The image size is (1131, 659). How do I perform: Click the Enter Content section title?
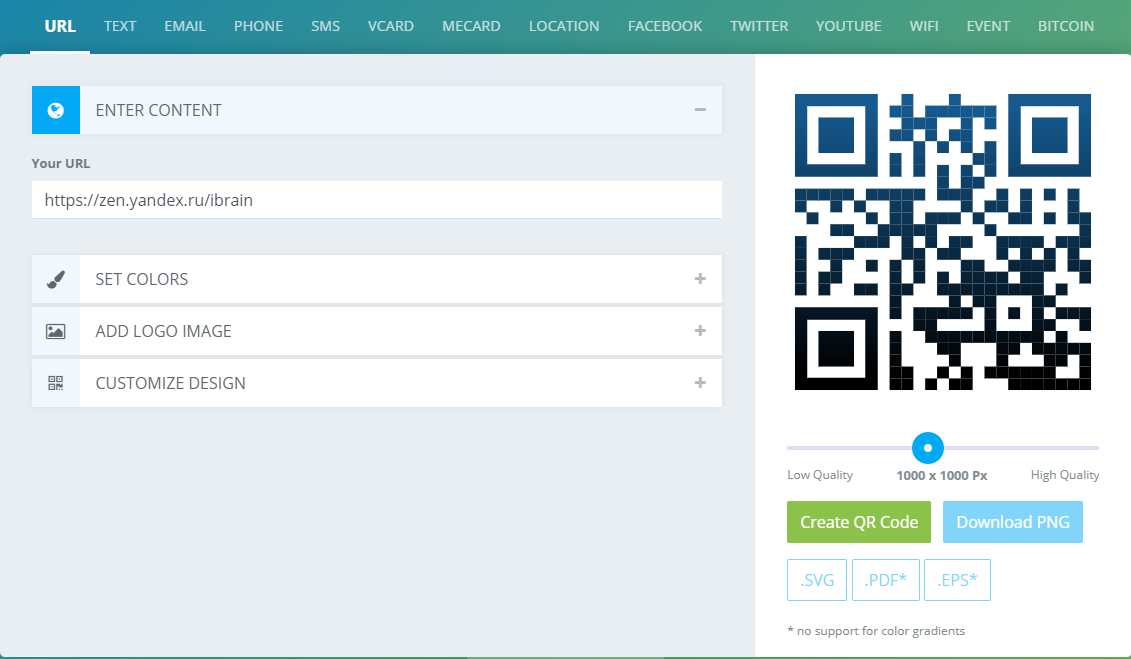pos(159,110)
